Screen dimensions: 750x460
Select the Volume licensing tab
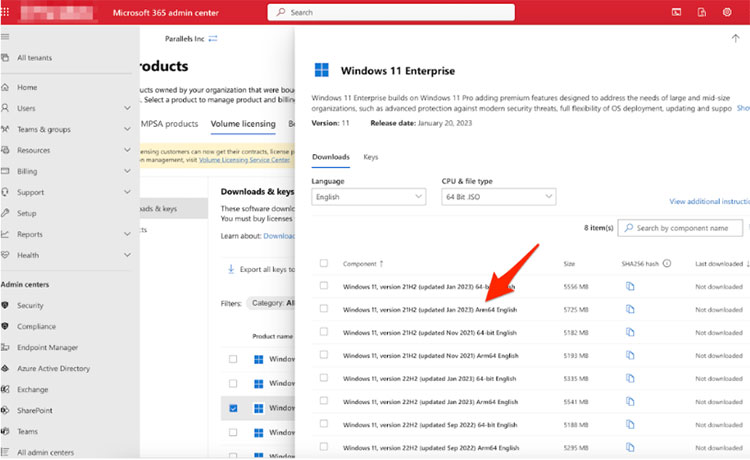point(243,124)
